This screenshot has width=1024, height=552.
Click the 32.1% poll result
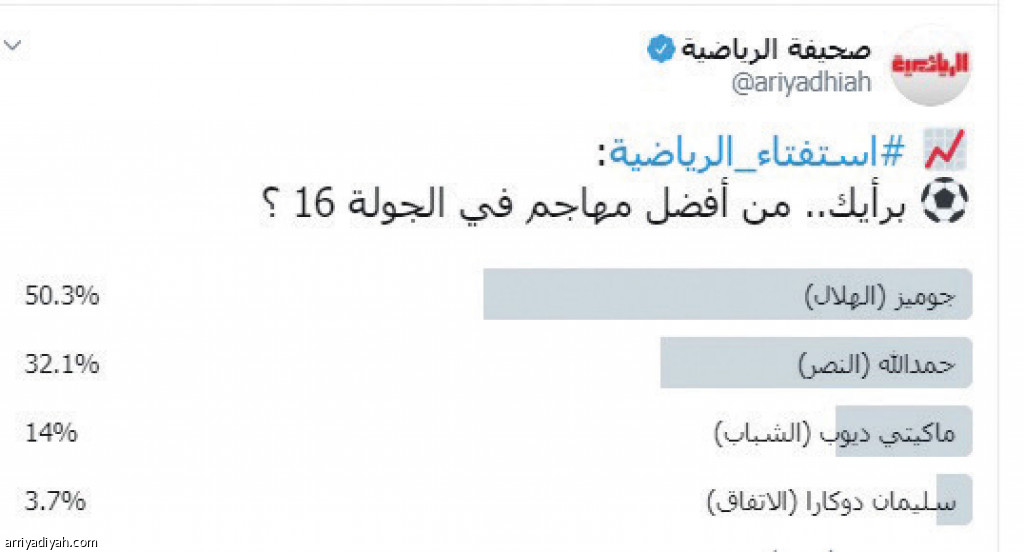tap(62, 364)
